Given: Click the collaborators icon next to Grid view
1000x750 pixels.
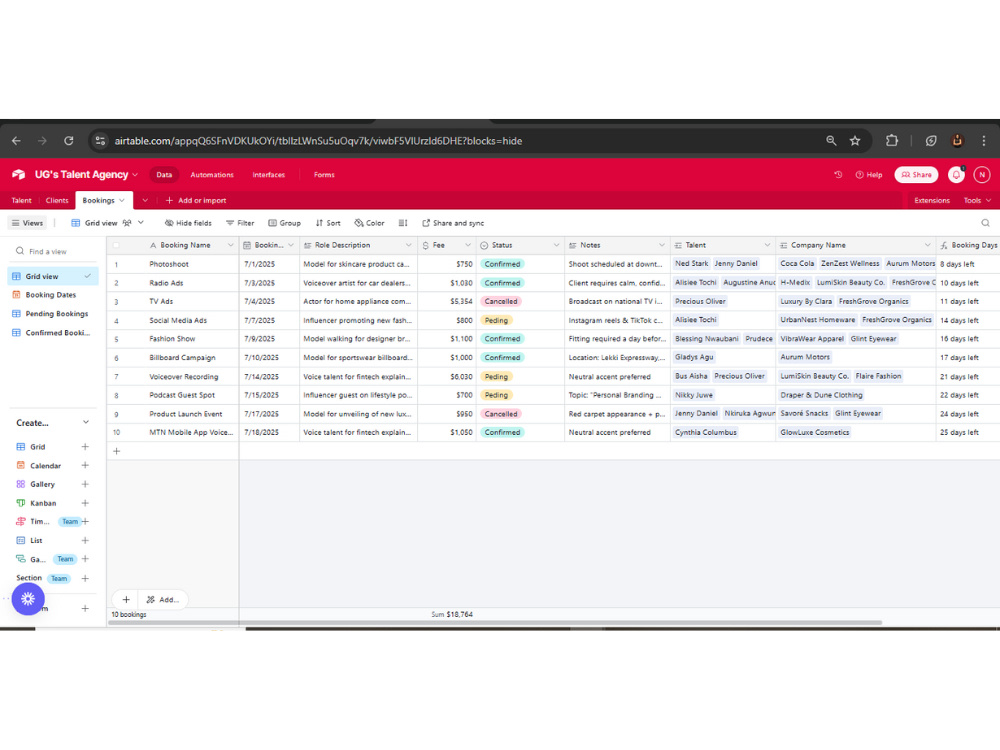Looking at the screenshot, I should point(127,223).
